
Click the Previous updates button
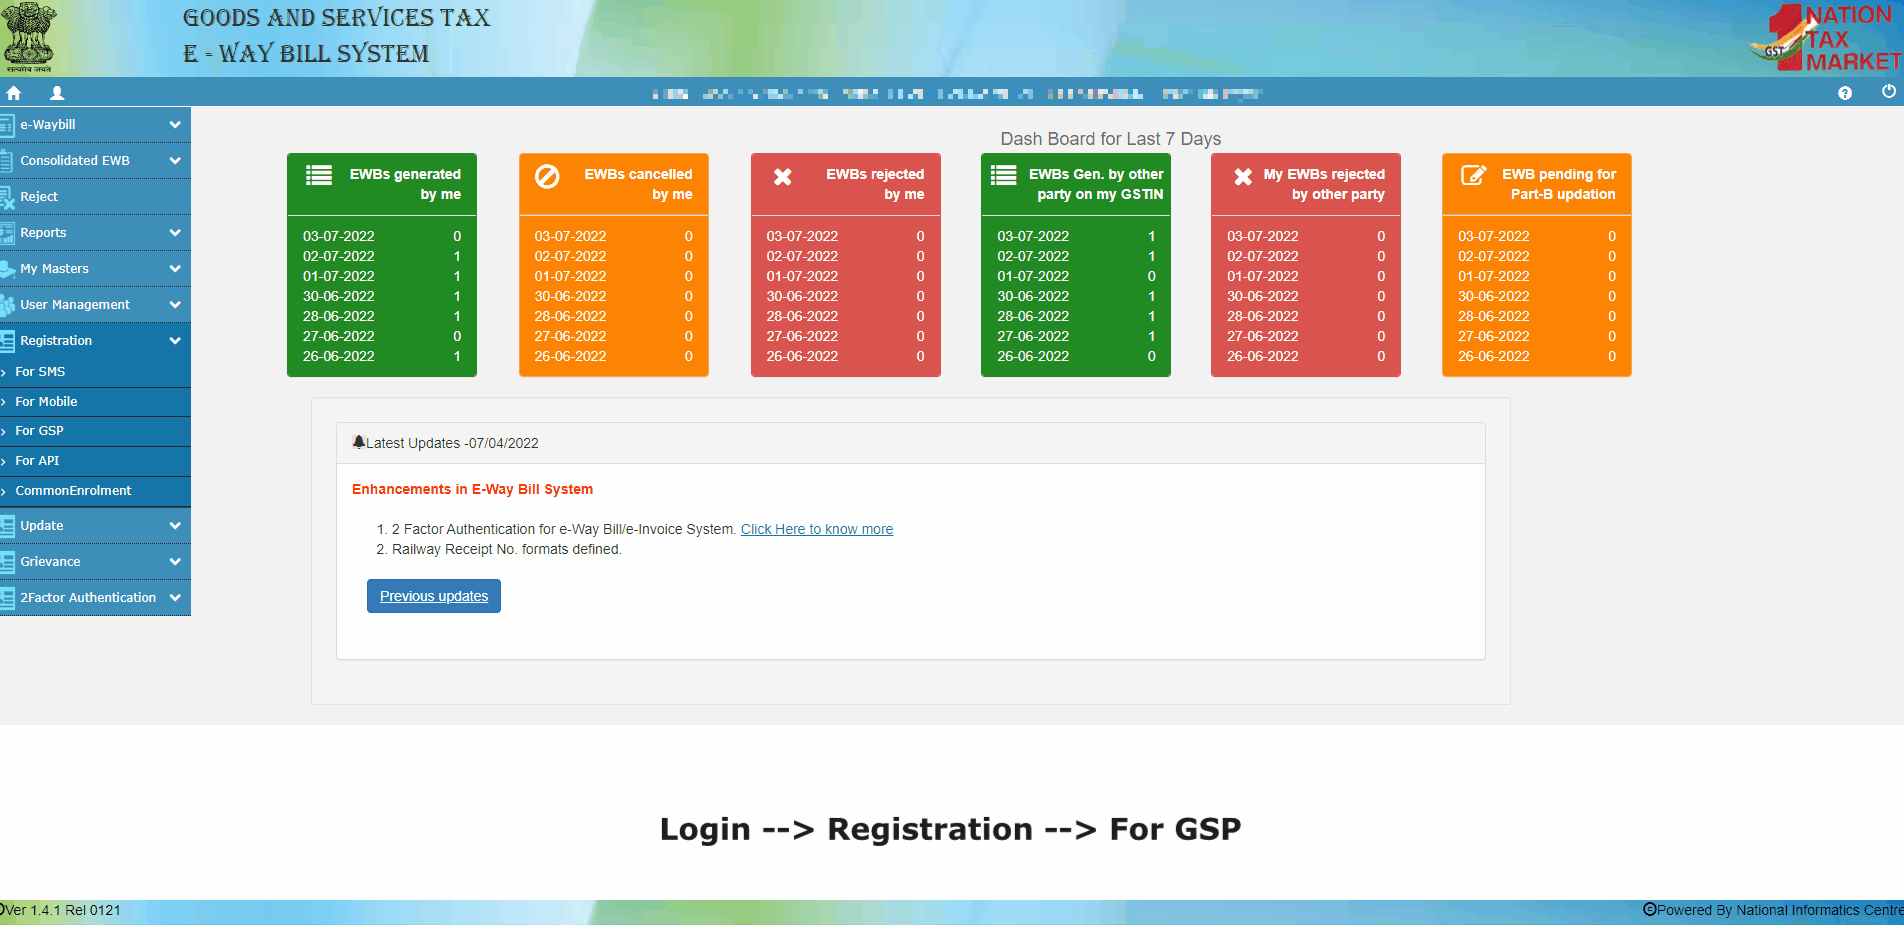pyautogui.click(x=434, y=596)
